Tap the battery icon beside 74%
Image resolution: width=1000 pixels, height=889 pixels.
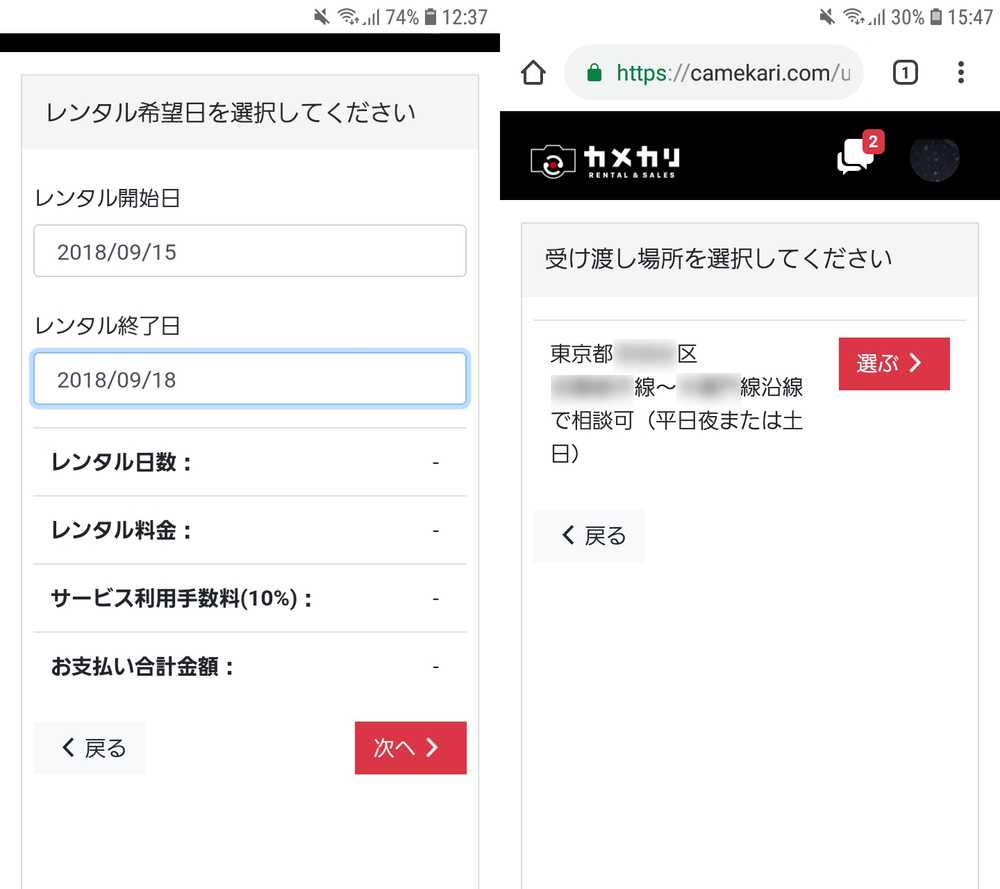tap(430, 17)
